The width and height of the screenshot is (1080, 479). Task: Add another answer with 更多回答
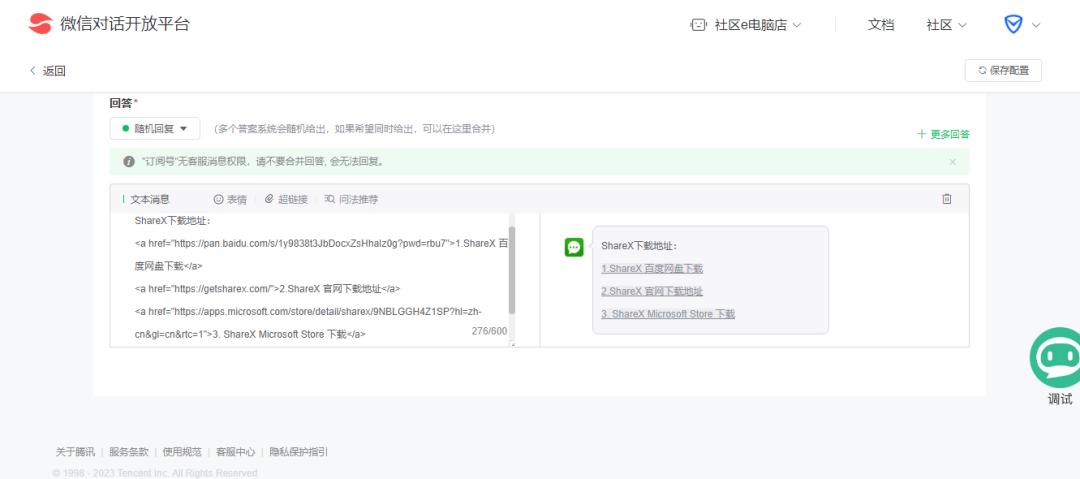[943, 134]
